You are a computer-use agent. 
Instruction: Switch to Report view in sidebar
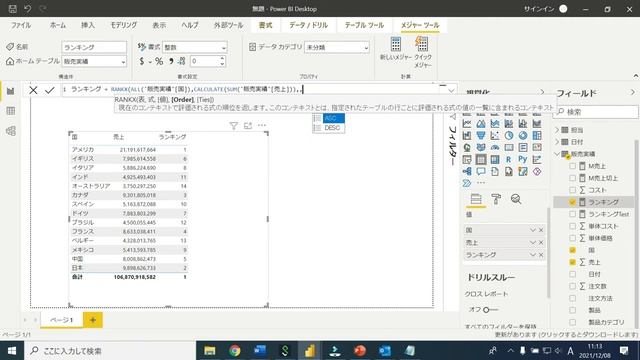(x=11, y=91)
